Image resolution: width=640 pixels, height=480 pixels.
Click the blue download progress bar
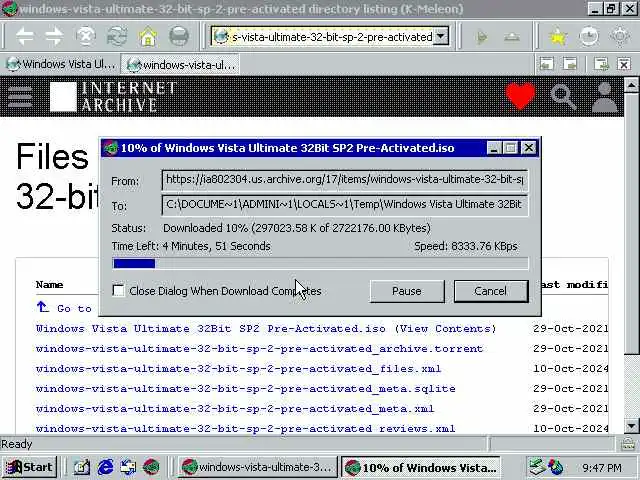134,264
